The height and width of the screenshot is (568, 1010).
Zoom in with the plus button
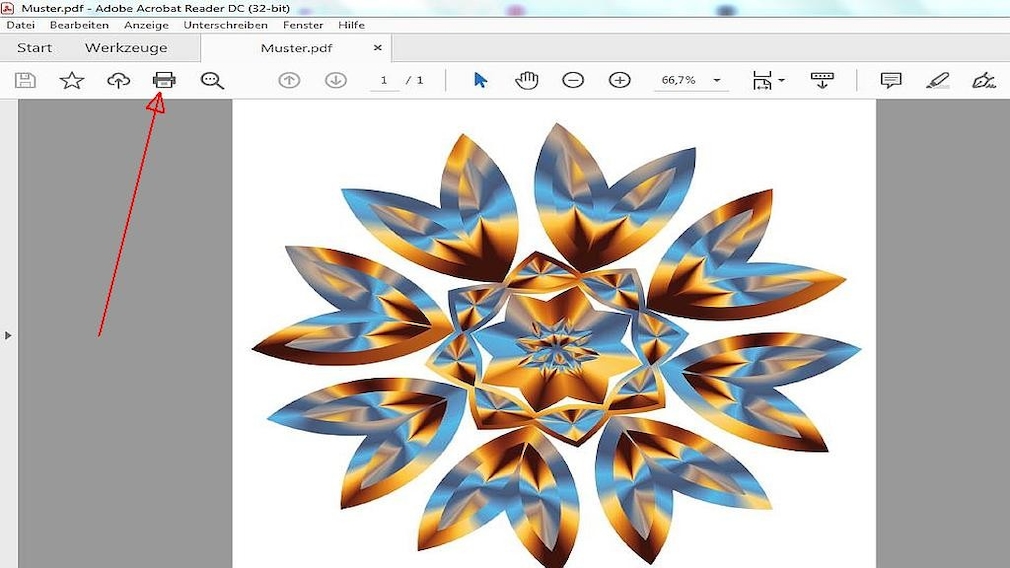point(620,80)
